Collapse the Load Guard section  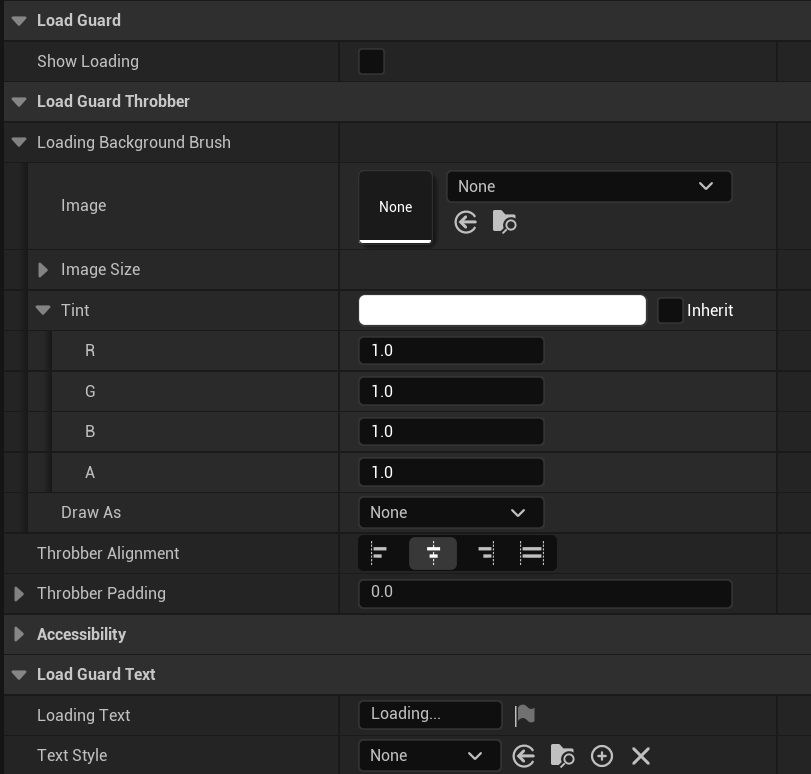(x=19, y=21)
